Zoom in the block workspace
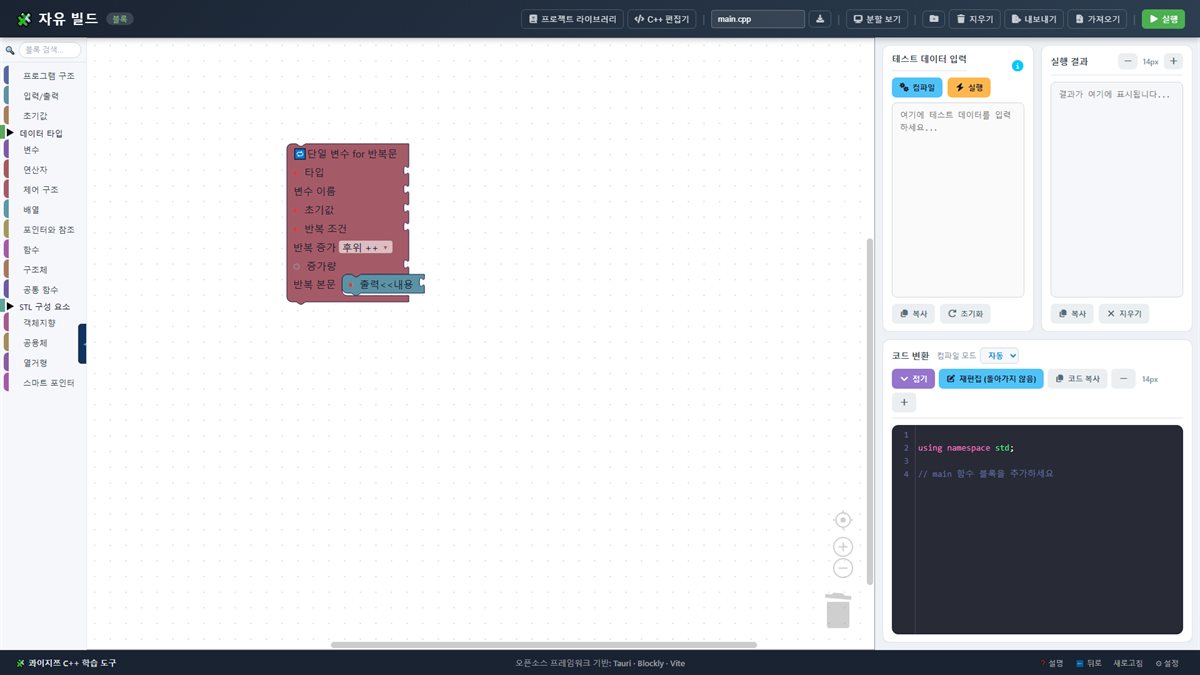The height and width of the screenshot is (675, 1200). pos(843,547)
